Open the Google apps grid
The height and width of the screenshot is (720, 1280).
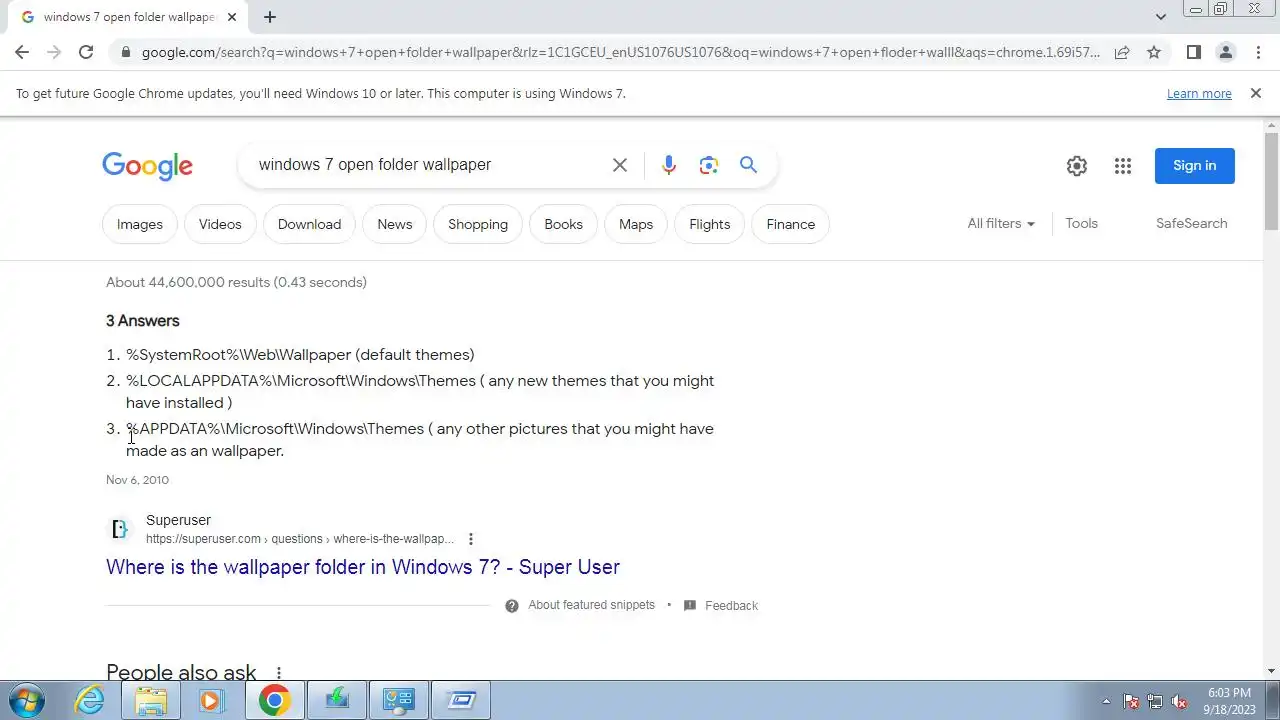click(1123, 166)
